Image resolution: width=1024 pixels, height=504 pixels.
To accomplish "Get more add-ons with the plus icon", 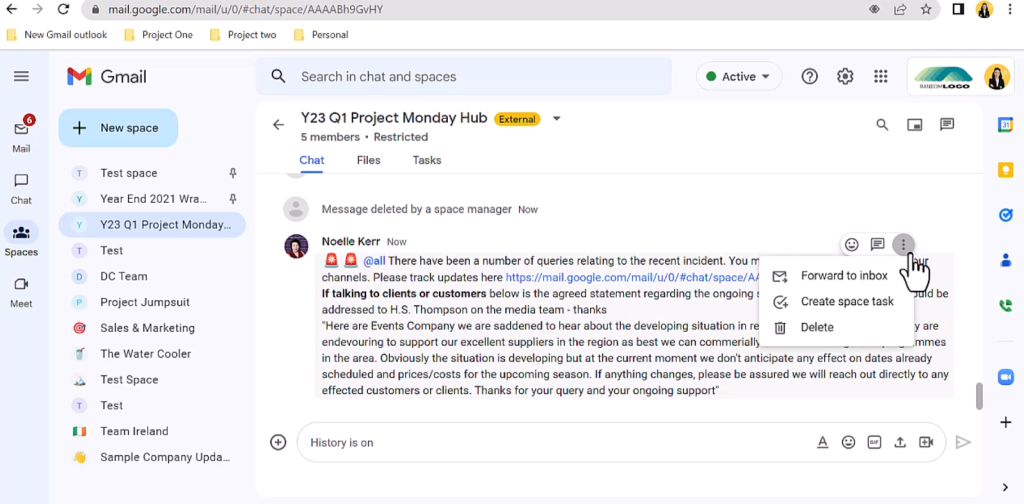I will [1006, 422].
